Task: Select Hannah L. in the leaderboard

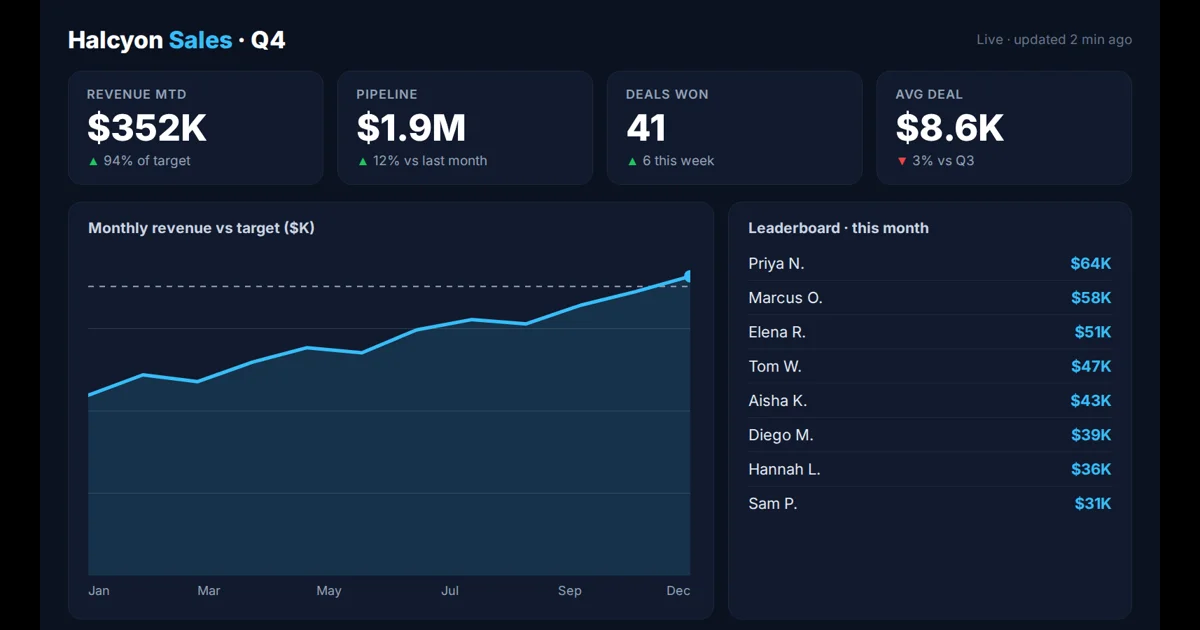Action: 784,469
